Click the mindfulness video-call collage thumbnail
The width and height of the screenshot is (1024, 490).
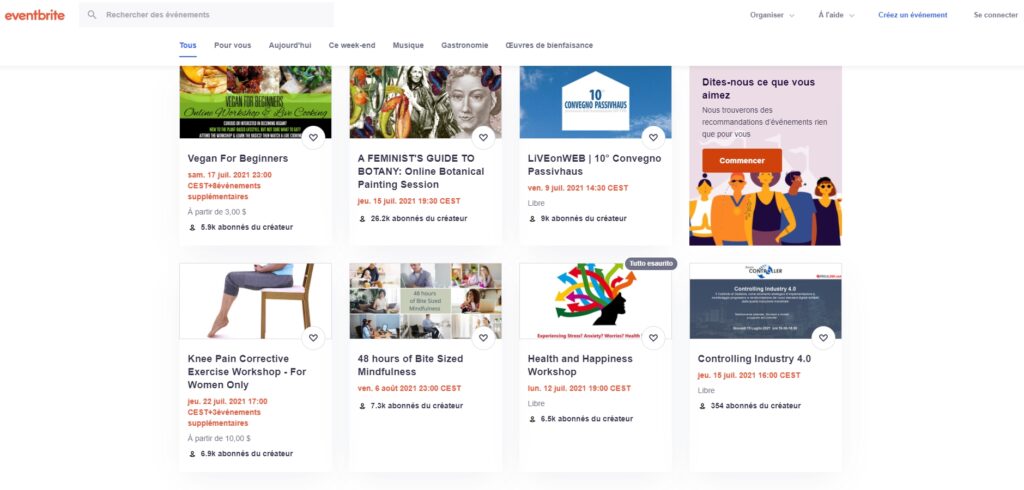pyautogui.click(x=425, y=301)
